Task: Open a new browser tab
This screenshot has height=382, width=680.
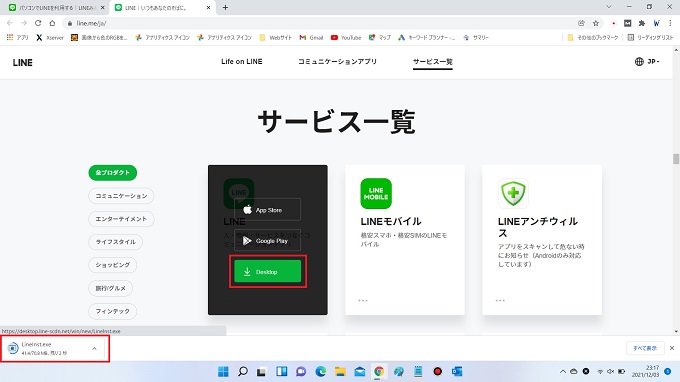Action: 226,7
